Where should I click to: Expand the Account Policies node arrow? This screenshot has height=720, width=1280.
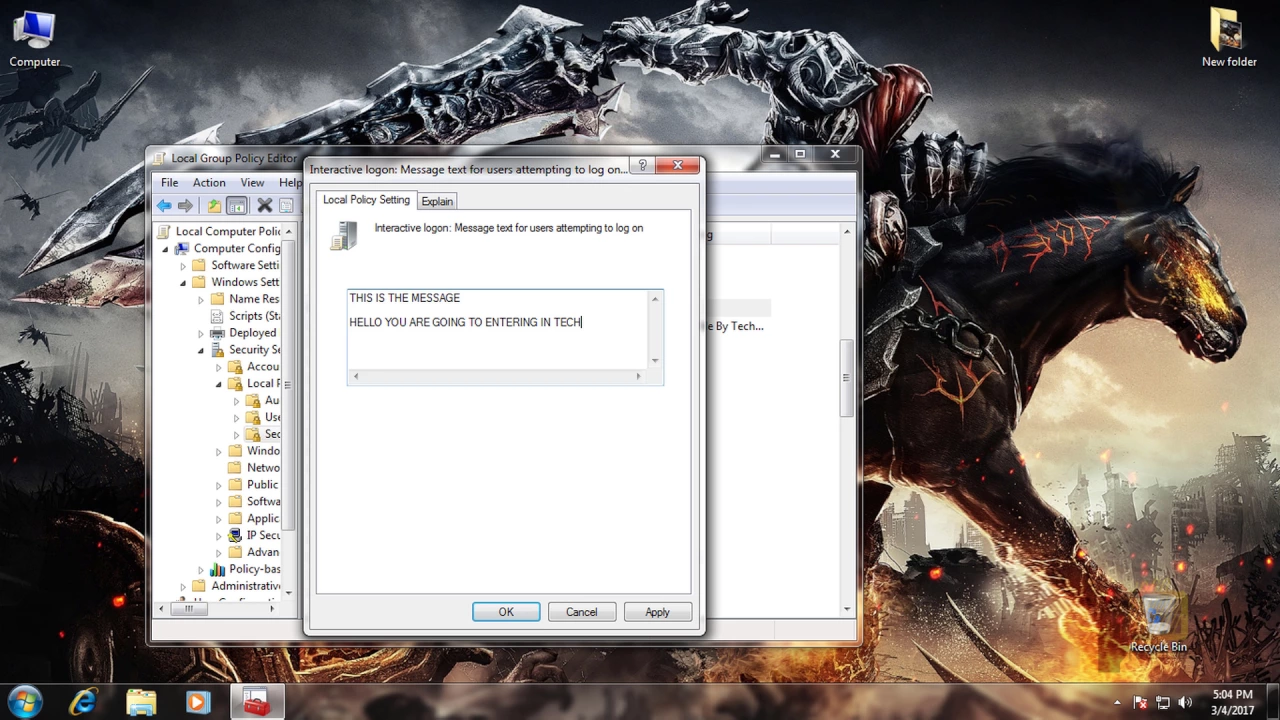(219, 367)
